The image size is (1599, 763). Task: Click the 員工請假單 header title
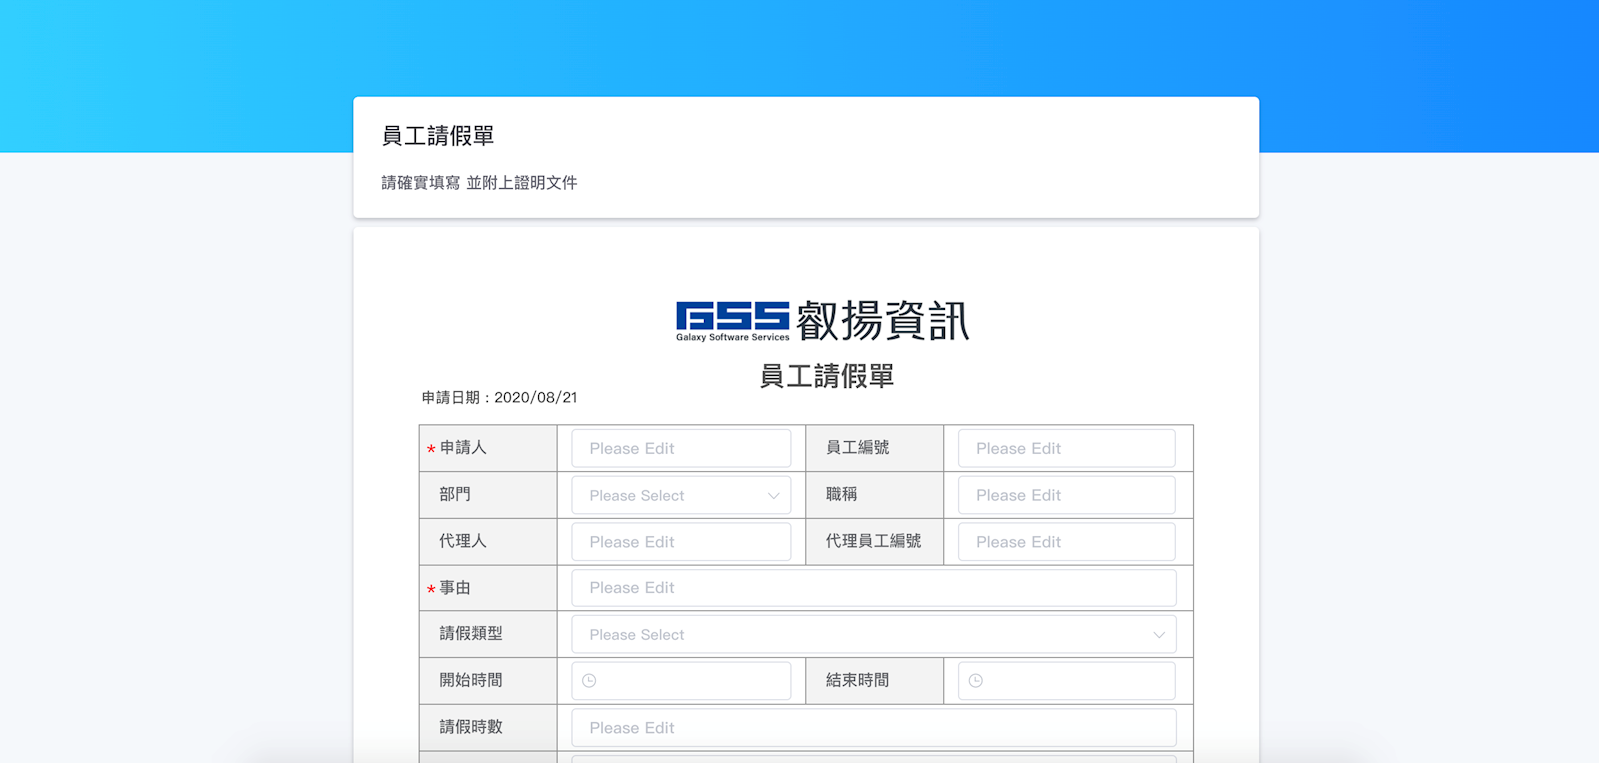coord(438,136)
